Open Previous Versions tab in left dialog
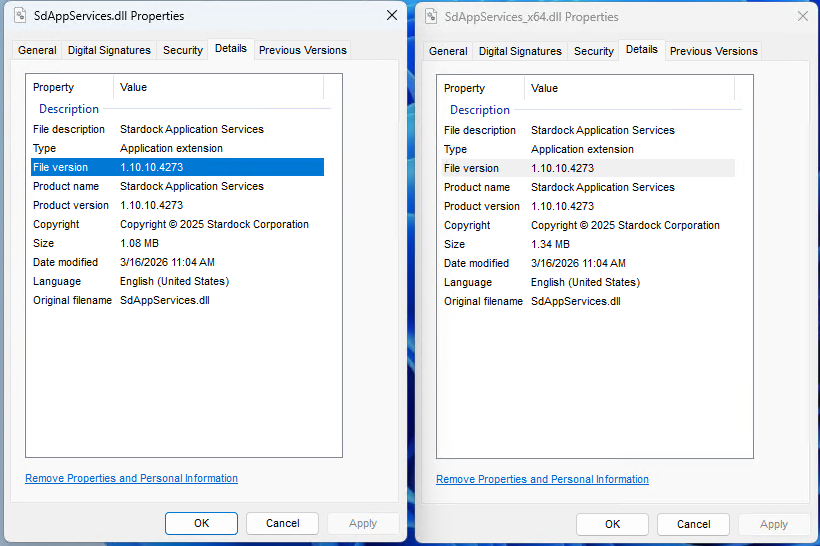 302,50
